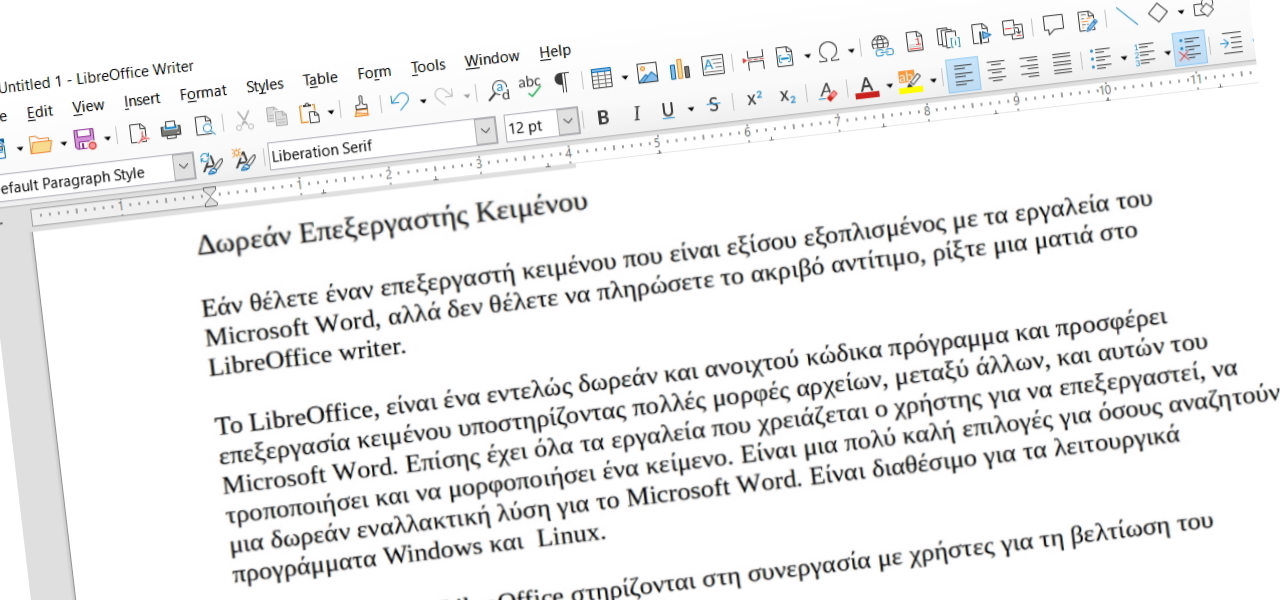Click the Paste clipboard icon
The height and width of the screenshot is (600, 1280).
[309, 113]
